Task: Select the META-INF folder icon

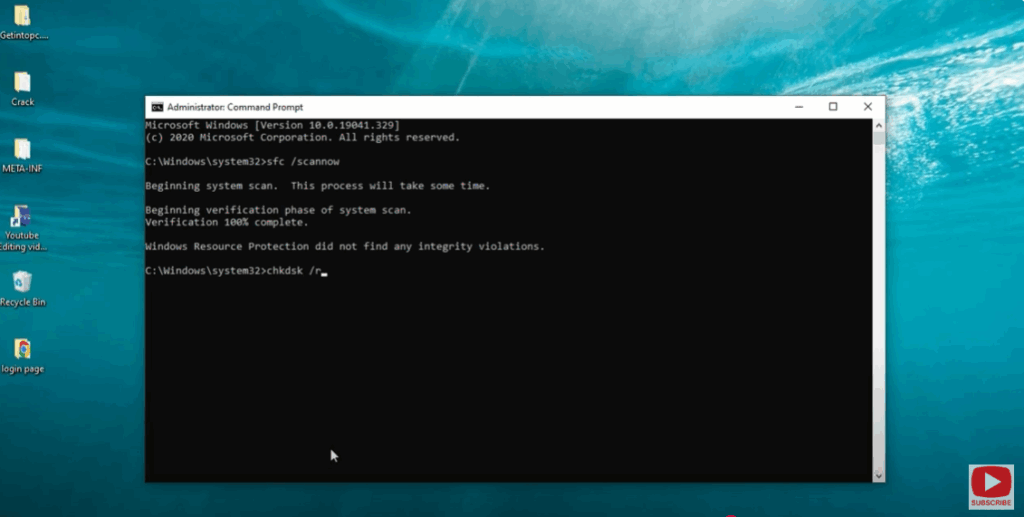Action: (x=22, y=155)
